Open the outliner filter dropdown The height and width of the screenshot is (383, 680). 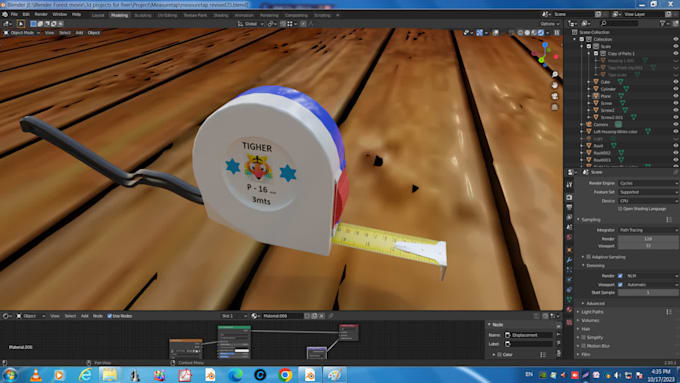coord(664,23)
